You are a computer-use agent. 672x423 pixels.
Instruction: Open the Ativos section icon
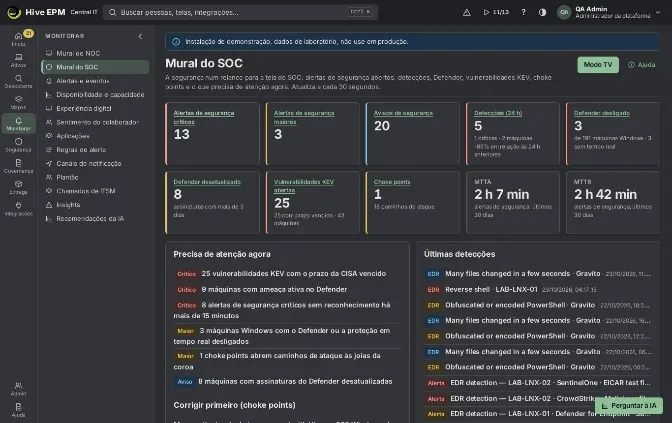point(18,60)
